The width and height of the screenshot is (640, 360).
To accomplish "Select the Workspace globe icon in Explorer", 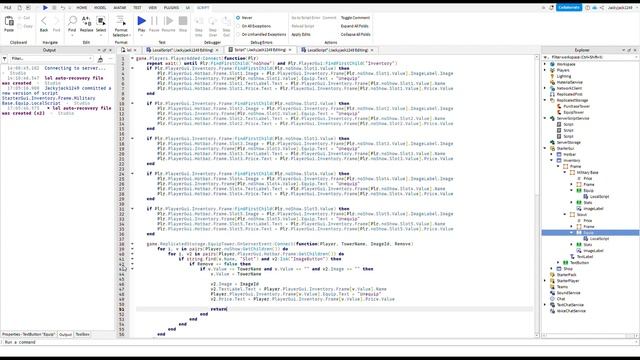I will coord(552,64).
